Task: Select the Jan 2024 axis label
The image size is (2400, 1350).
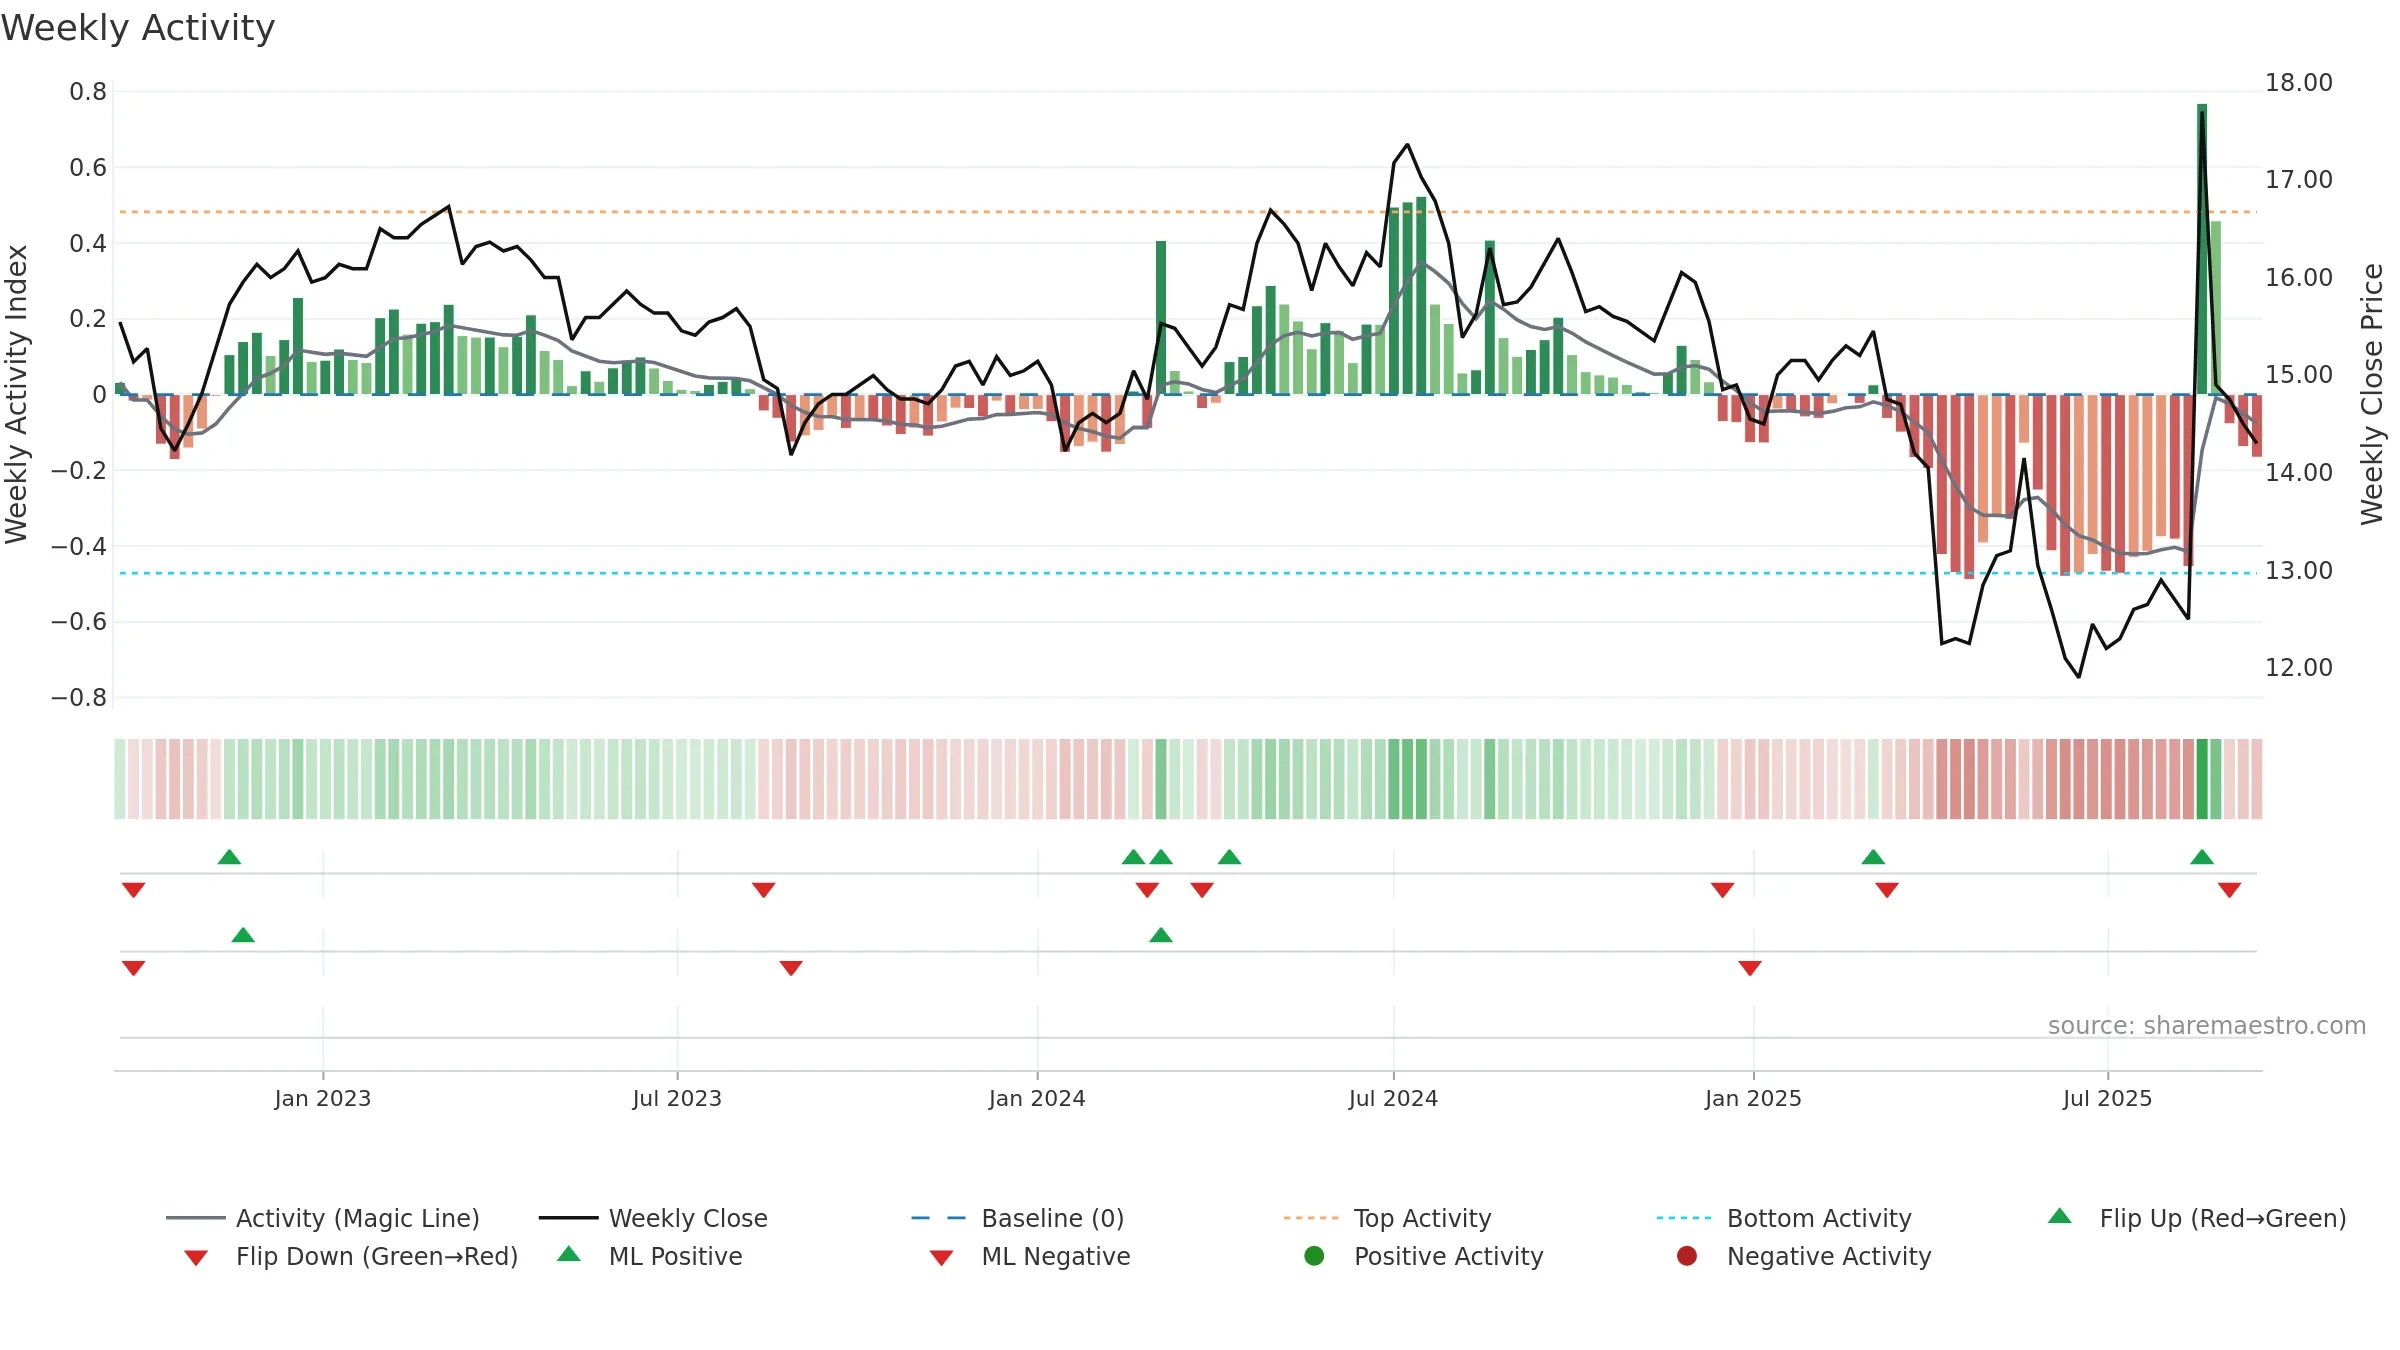Action: pyautogui.click(x=1037, y=1098)
